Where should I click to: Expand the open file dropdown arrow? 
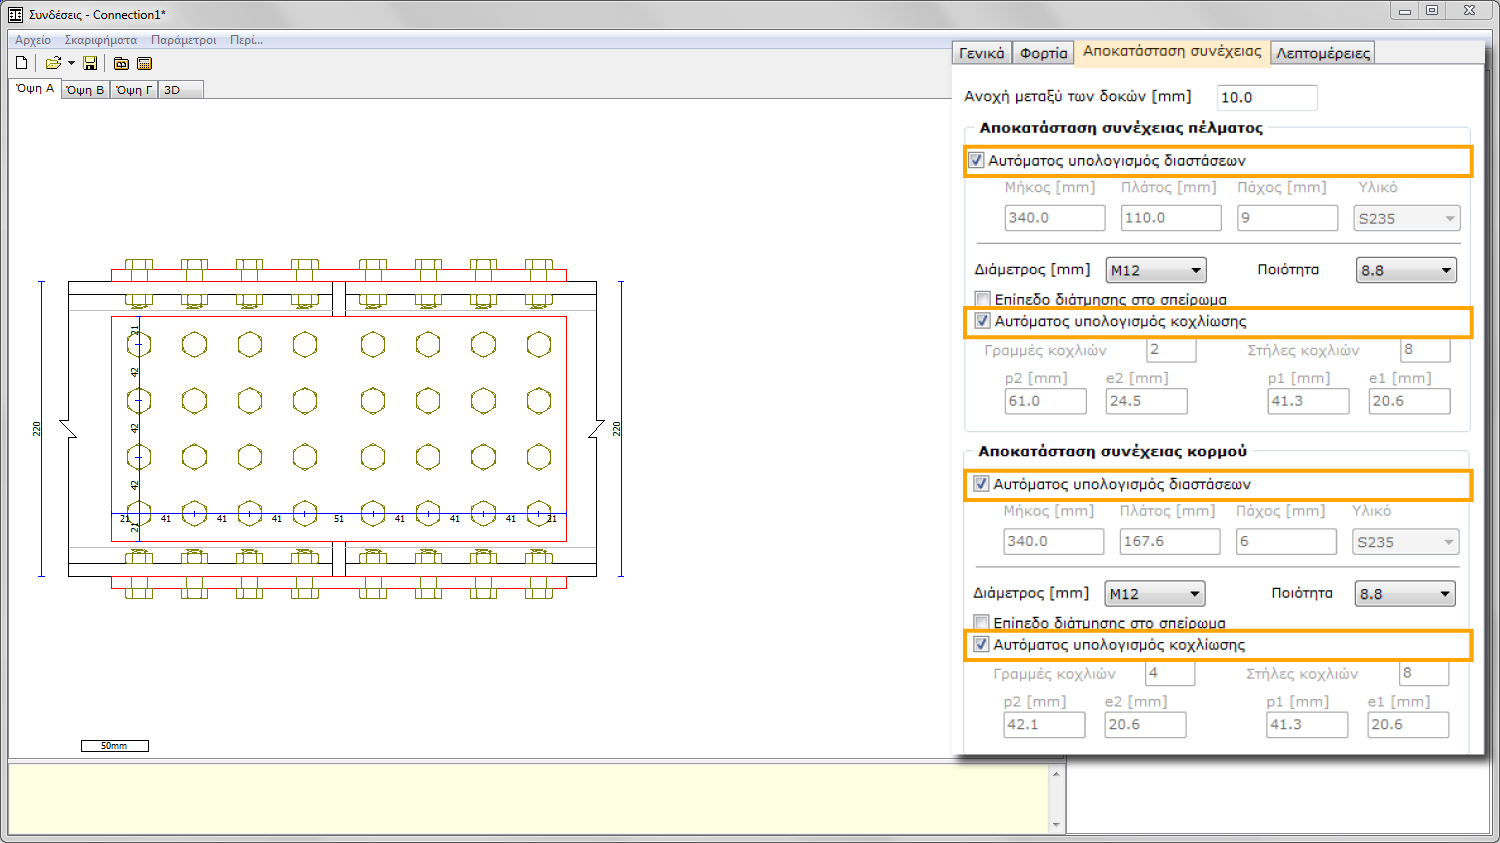[71, 63]
